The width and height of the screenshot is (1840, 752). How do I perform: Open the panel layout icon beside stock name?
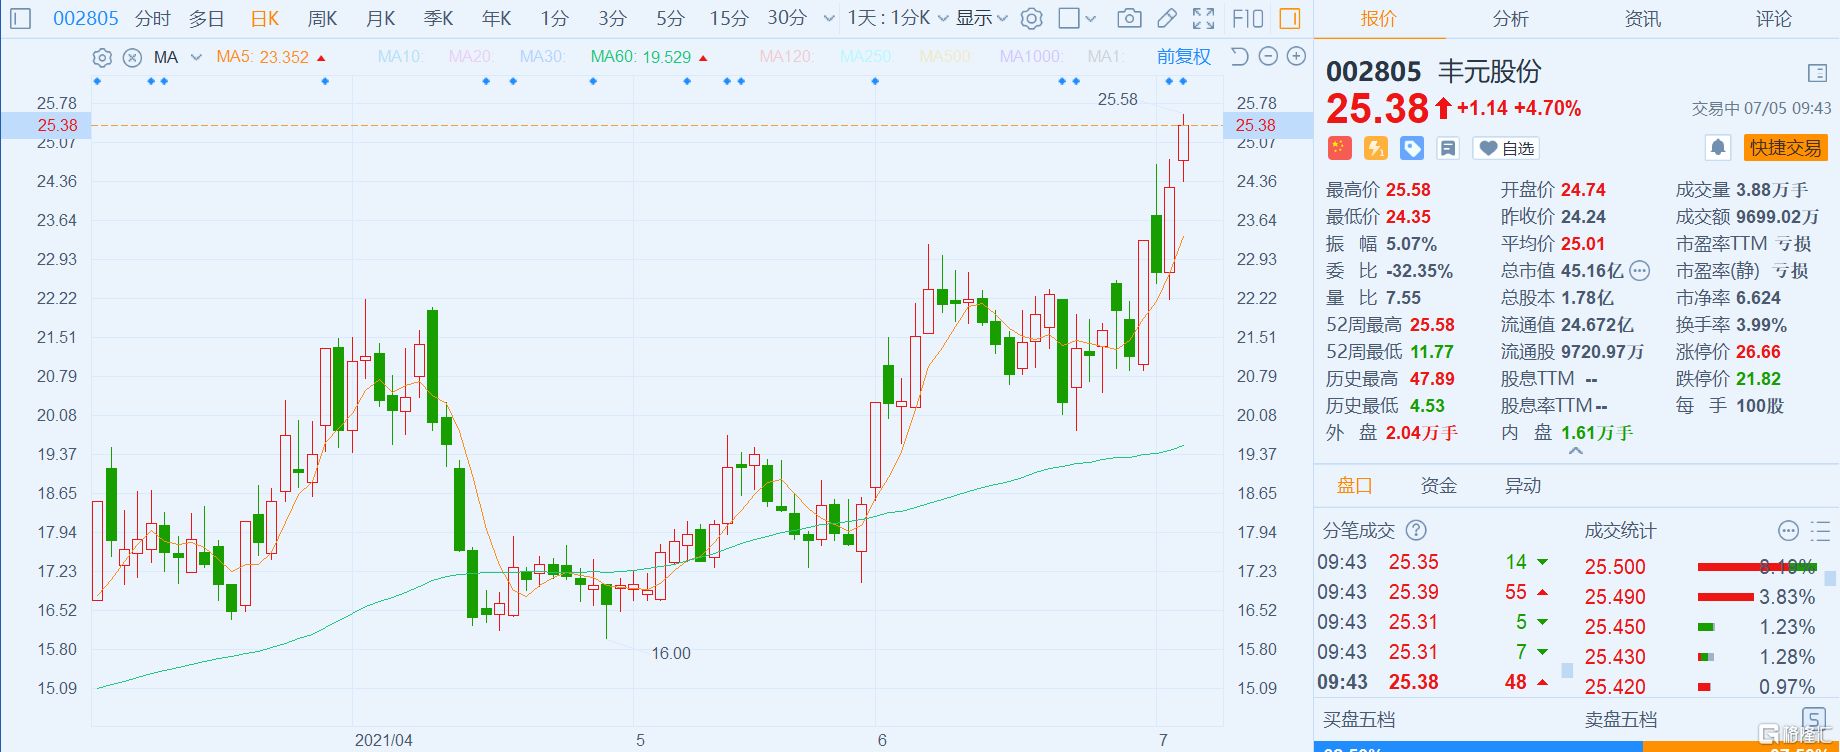point(1818,72)
